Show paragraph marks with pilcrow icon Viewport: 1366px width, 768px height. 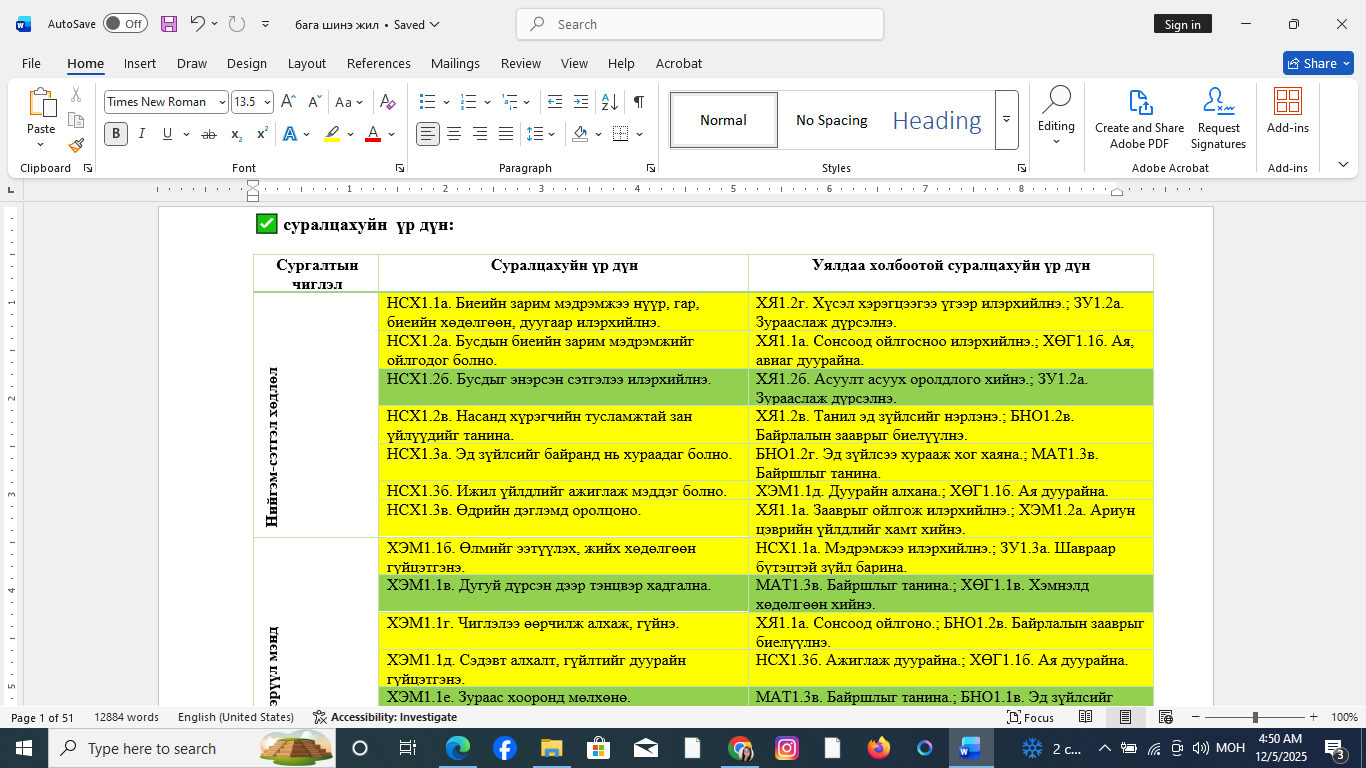click(638, 102)
